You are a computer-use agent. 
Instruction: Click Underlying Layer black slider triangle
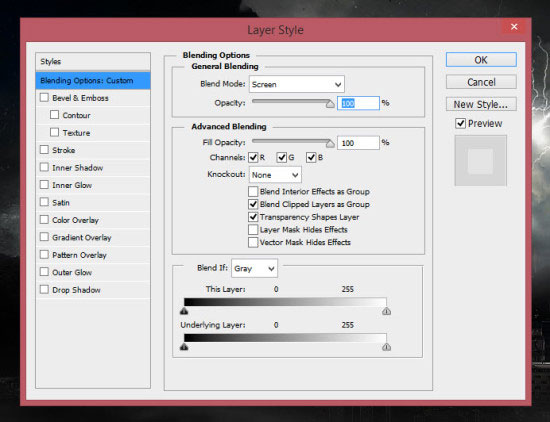(184, 347)
